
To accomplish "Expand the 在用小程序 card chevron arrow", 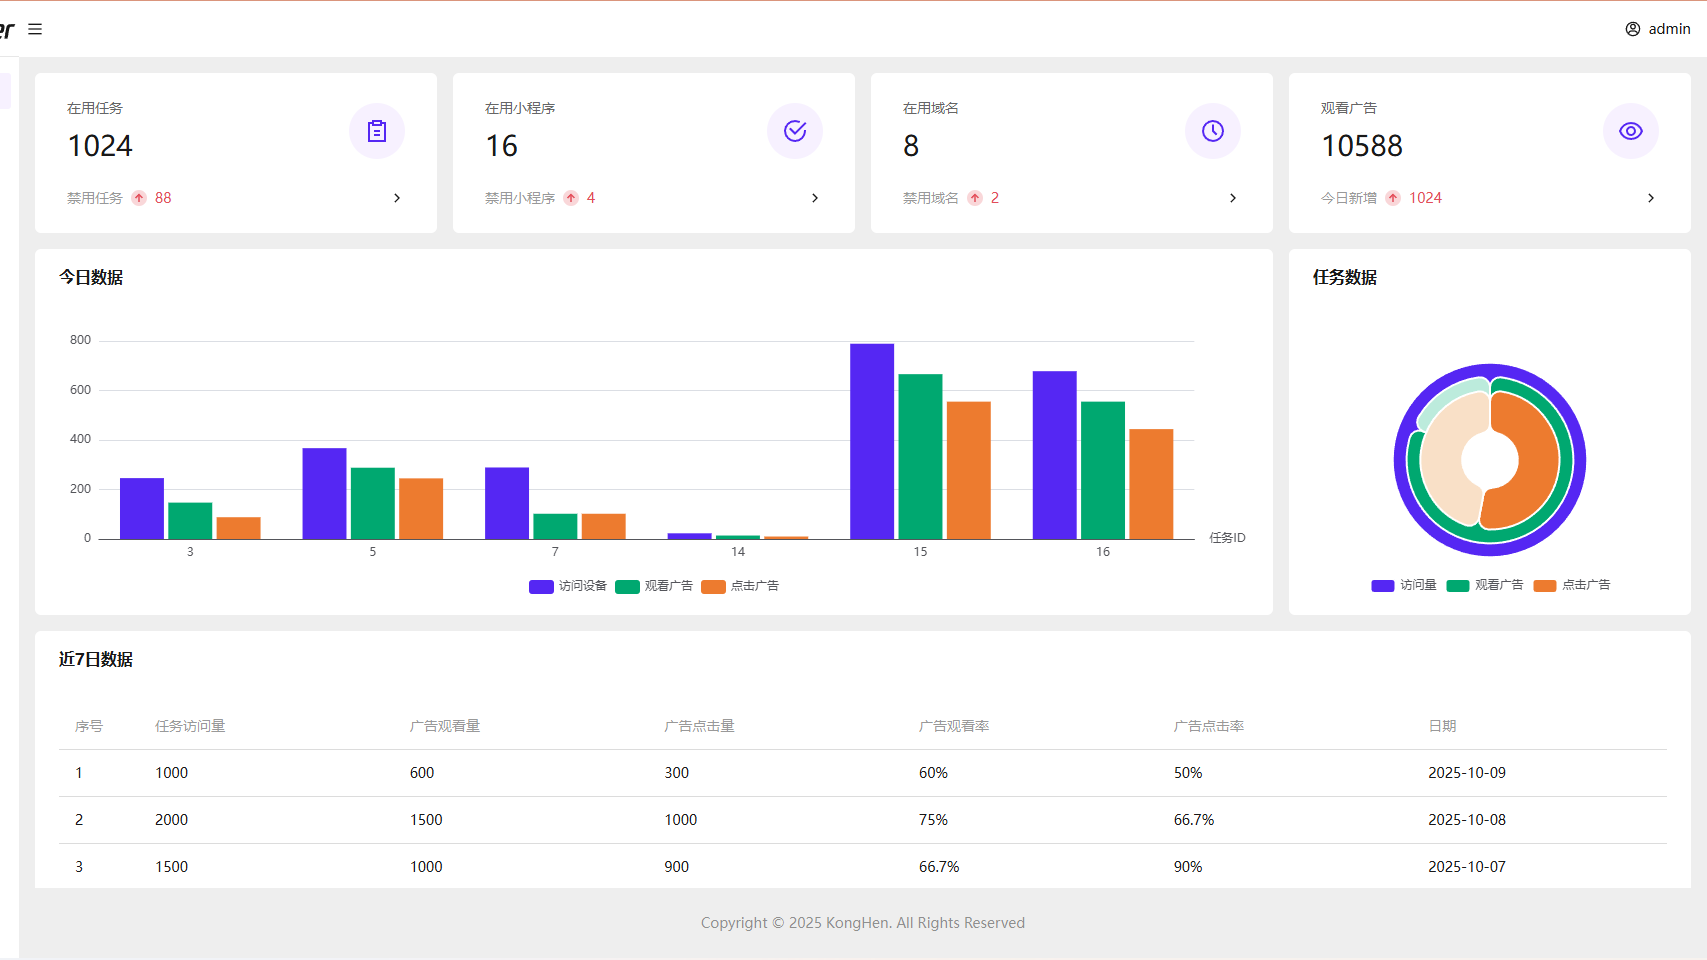I will (815, 198).
